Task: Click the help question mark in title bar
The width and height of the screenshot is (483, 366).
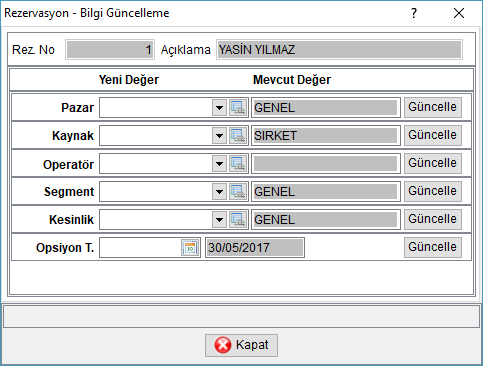Action: pyautogui.click(x=414, y=13)
